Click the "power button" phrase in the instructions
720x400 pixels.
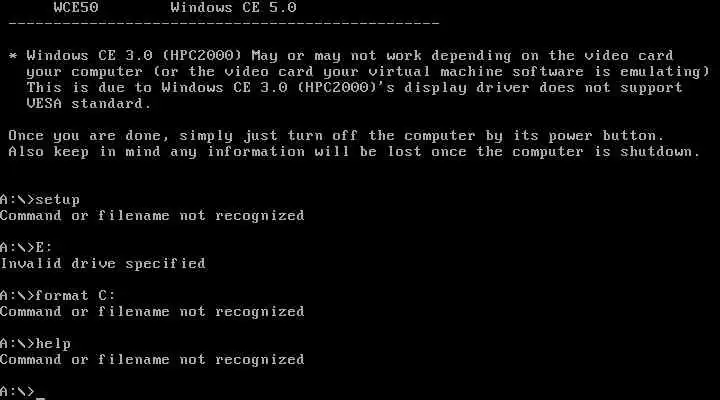606,136
